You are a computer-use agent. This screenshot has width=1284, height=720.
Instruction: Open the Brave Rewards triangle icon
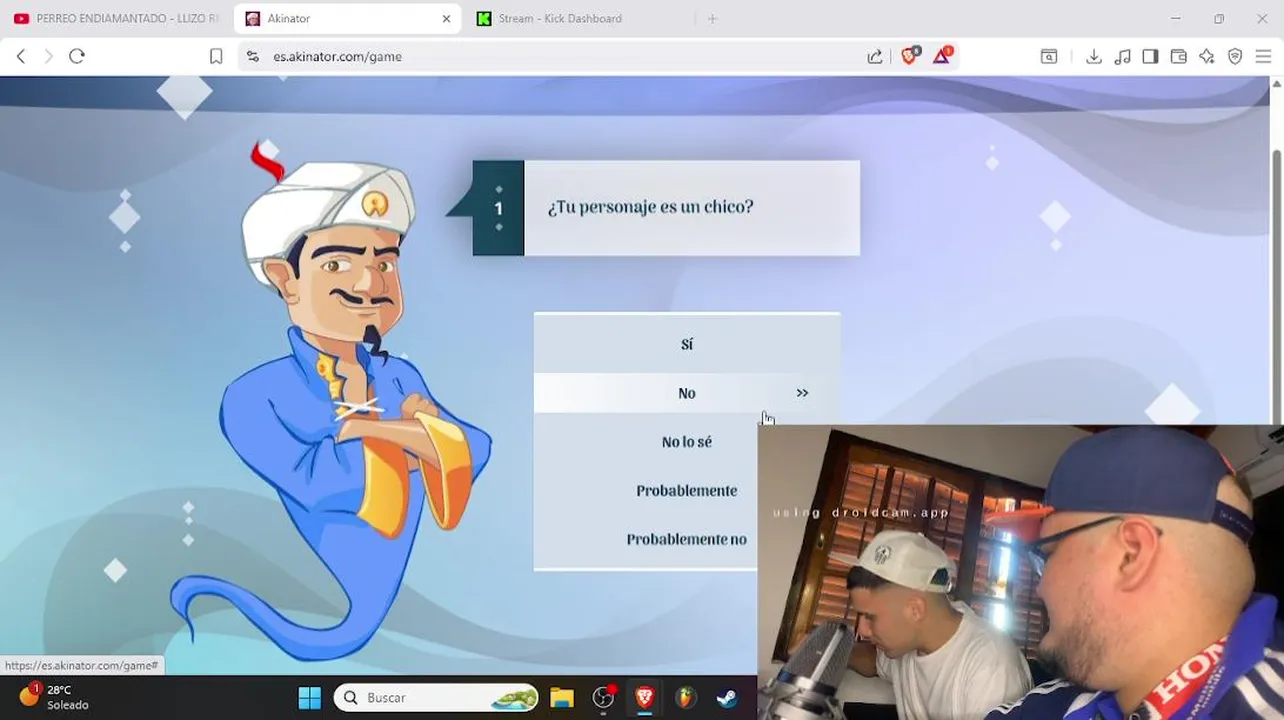pyautogui.click(x=942, y=56)
